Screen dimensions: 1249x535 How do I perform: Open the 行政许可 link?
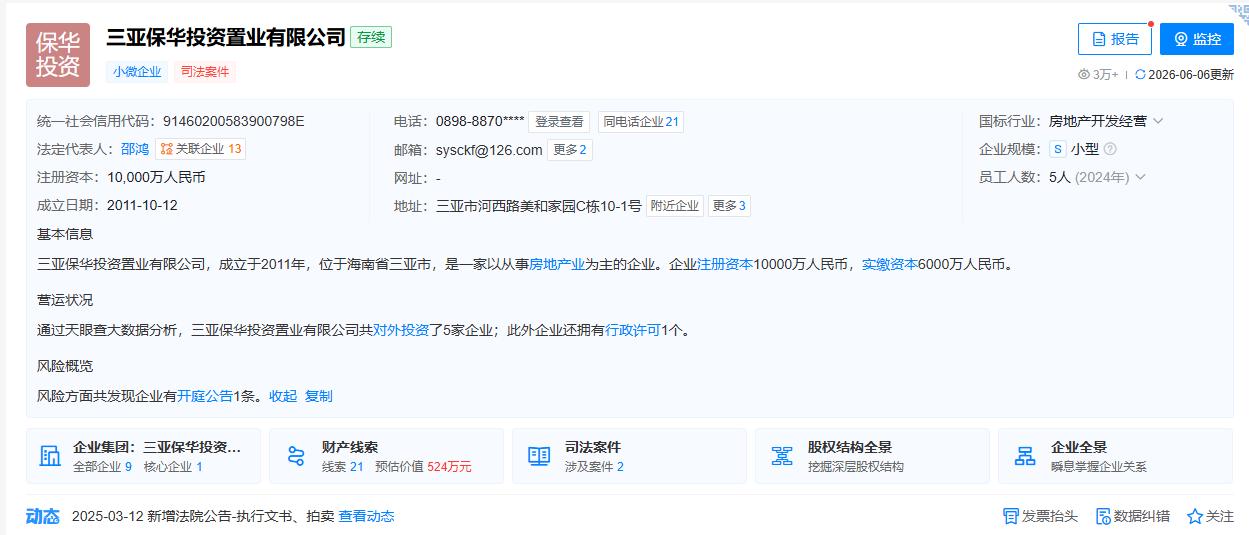[633, 330]
